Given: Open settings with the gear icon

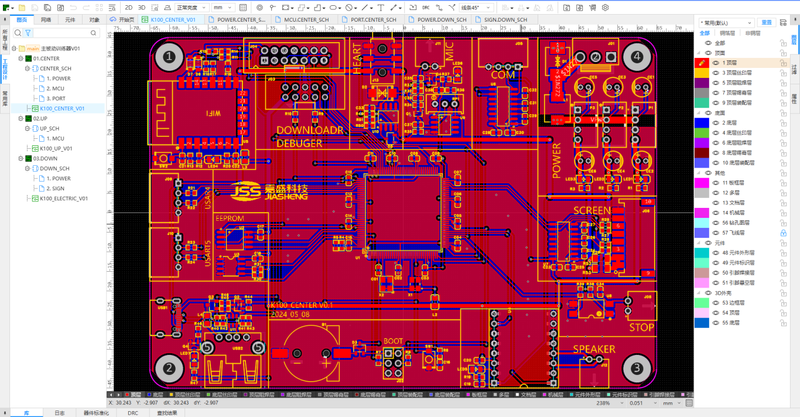Looking at the screenshot, I should tap(606, 8).
